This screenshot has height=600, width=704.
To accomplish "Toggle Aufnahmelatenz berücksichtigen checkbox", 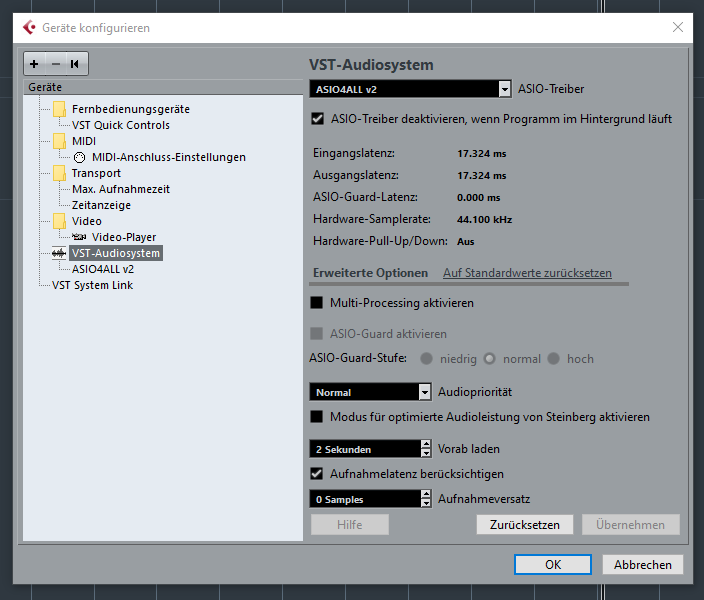I will point(317,474).
